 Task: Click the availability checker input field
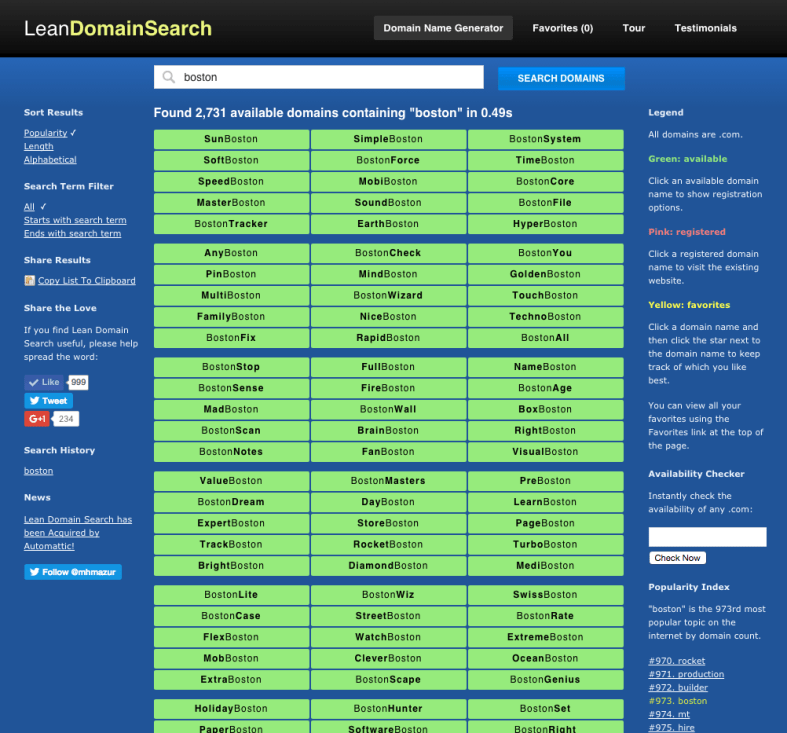pyautogui.click(x=707, y=537)
